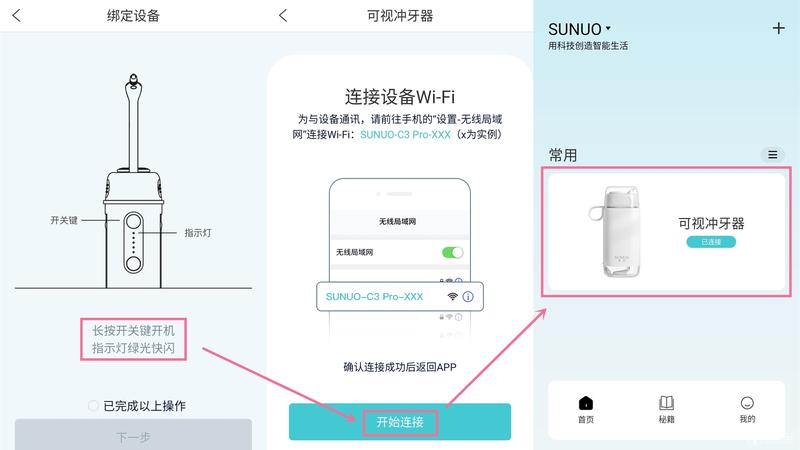
Task: Check the 已完成以上操作 radio button
Action: 93,406
